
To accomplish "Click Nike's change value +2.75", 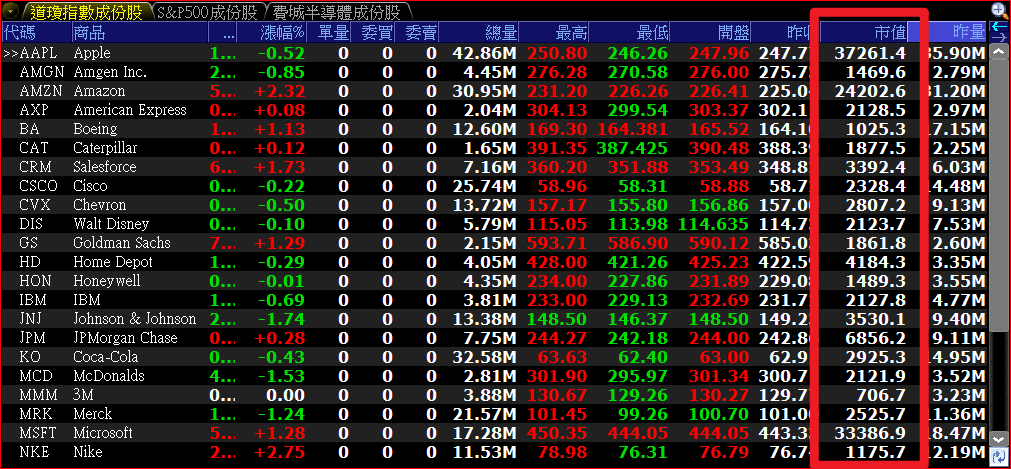I will (x=279, y=452).
